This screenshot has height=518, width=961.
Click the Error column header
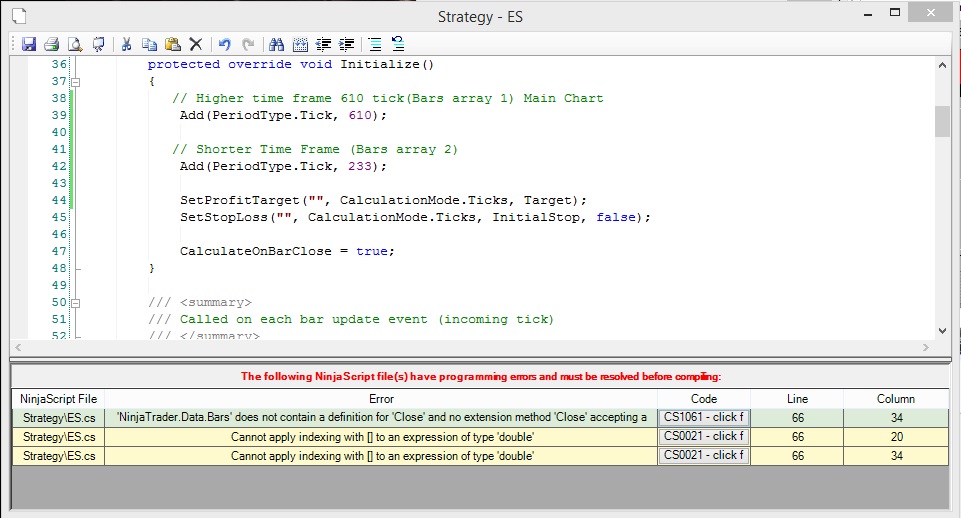(381, 399)
